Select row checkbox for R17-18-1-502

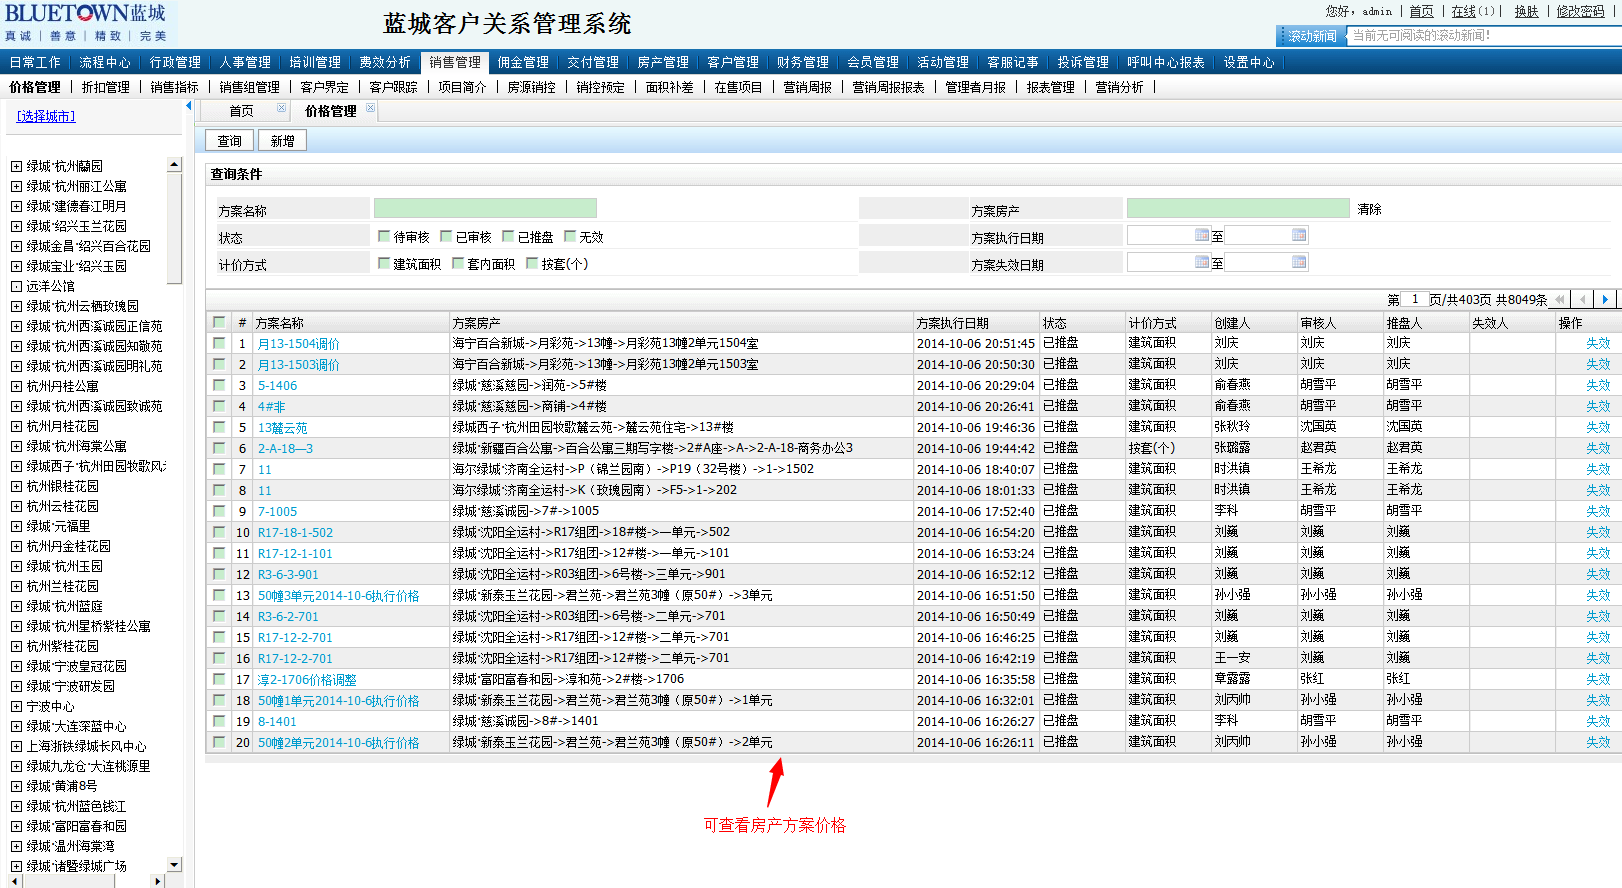coord(219,532)
